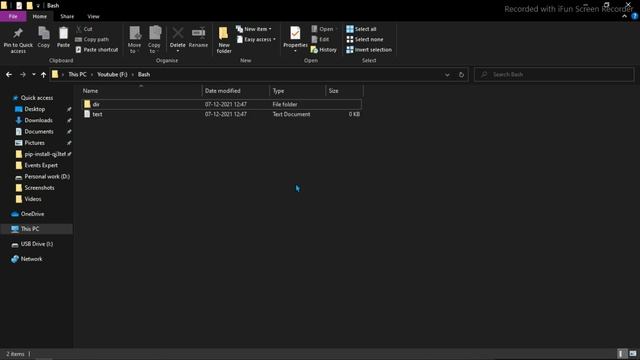Open the Copy to menu

(154, 39)
